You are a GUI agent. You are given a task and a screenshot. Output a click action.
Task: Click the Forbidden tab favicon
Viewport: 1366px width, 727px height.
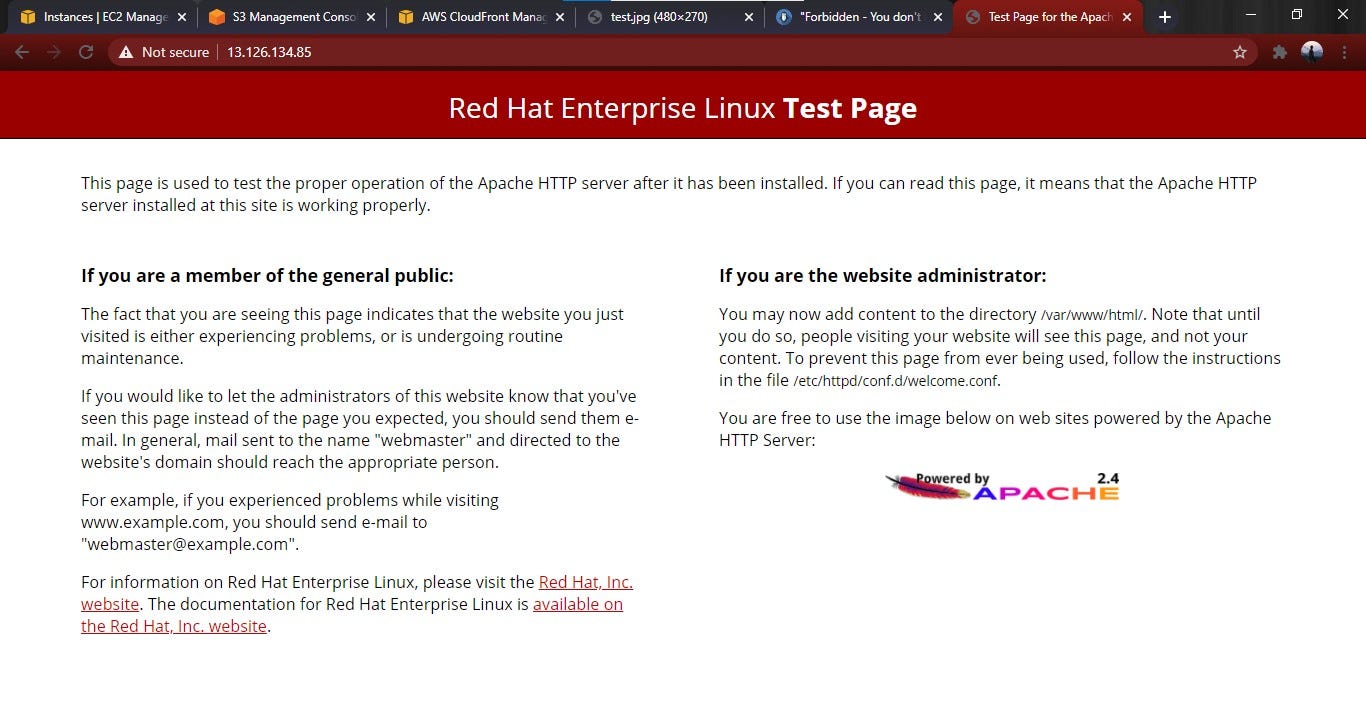point(784,17)
